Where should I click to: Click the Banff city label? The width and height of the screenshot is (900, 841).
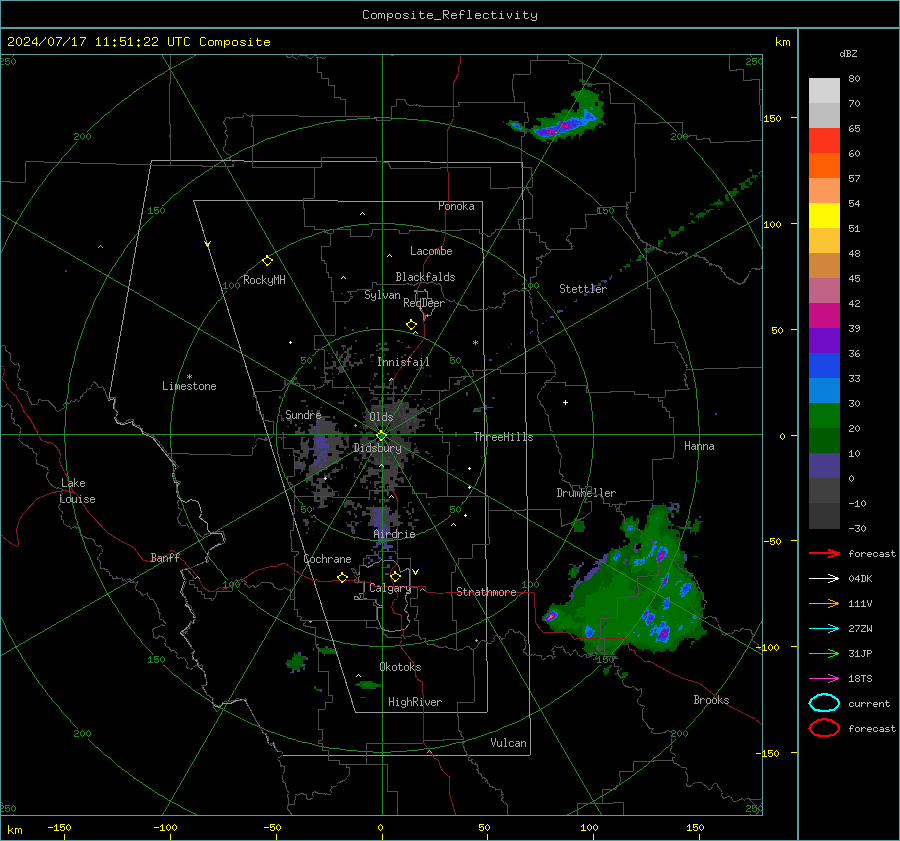[x=165, y=557]
